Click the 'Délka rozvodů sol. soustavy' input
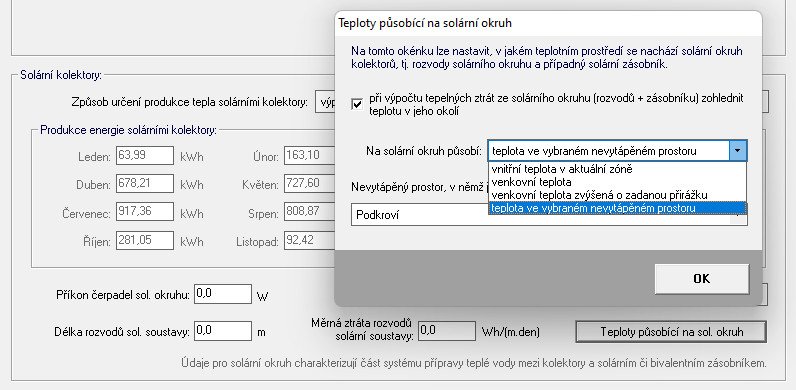Screen dimensions: 796x390 [223, 331]
